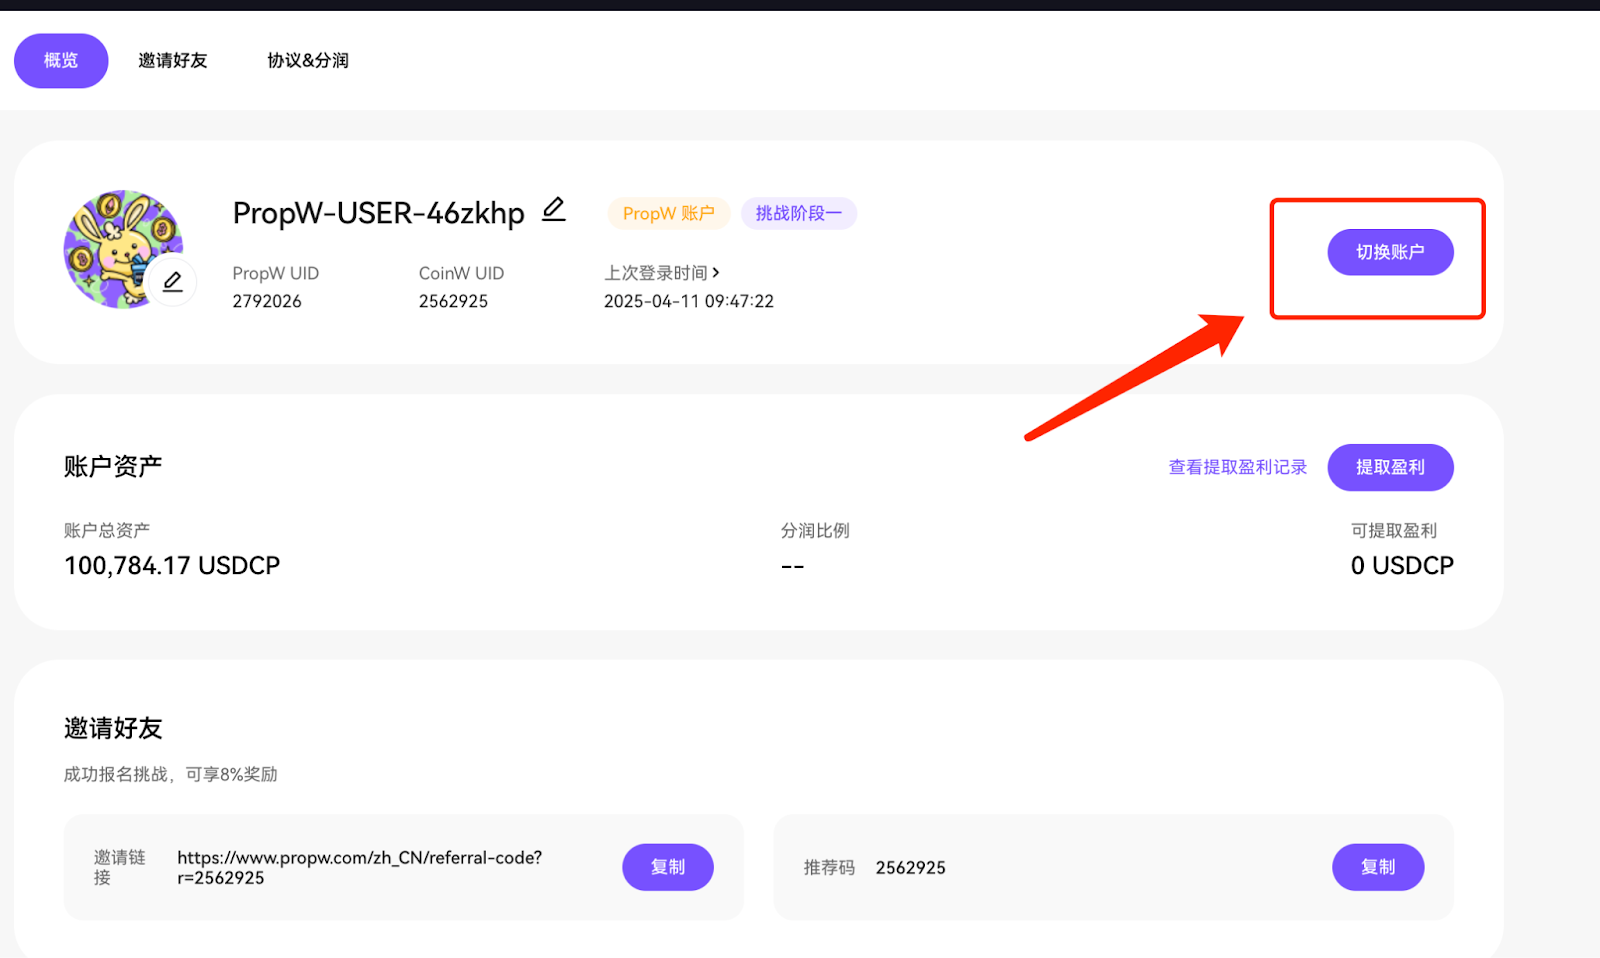
Task: Copy the invite link with 复制
Action: click(667, 867)
